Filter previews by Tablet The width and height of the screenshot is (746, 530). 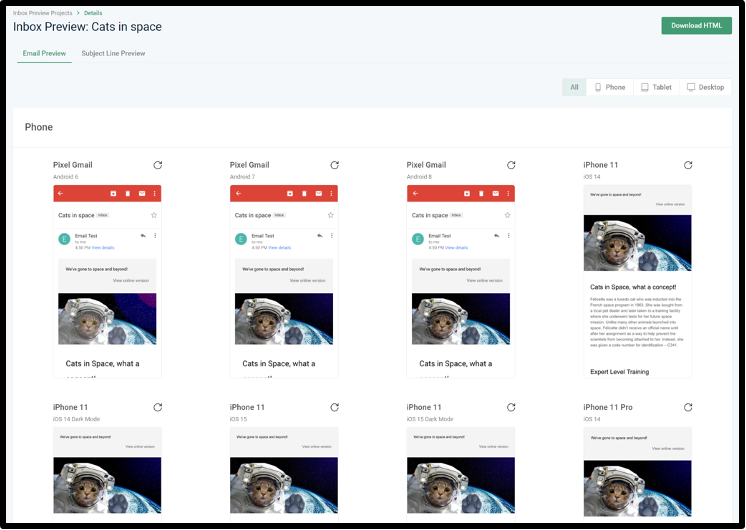[x=656, y=87]
